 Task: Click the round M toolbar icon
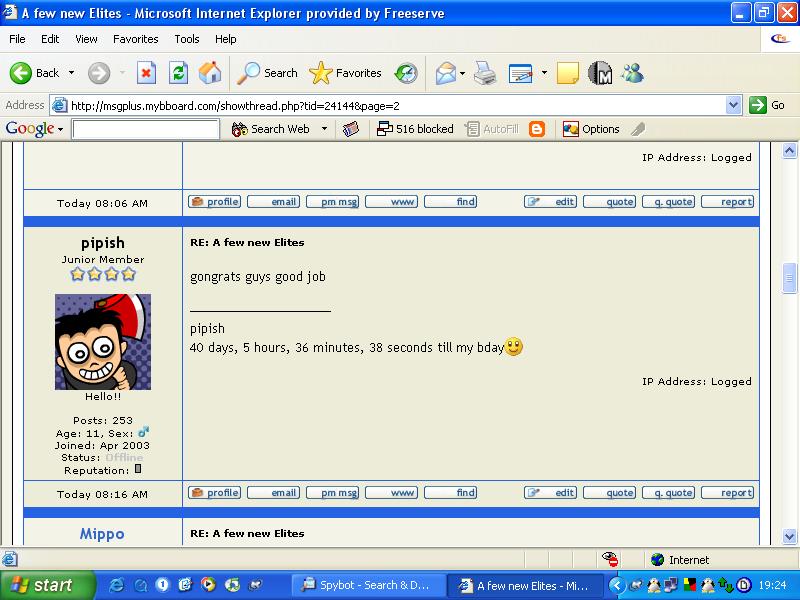(x=600, y=73)
